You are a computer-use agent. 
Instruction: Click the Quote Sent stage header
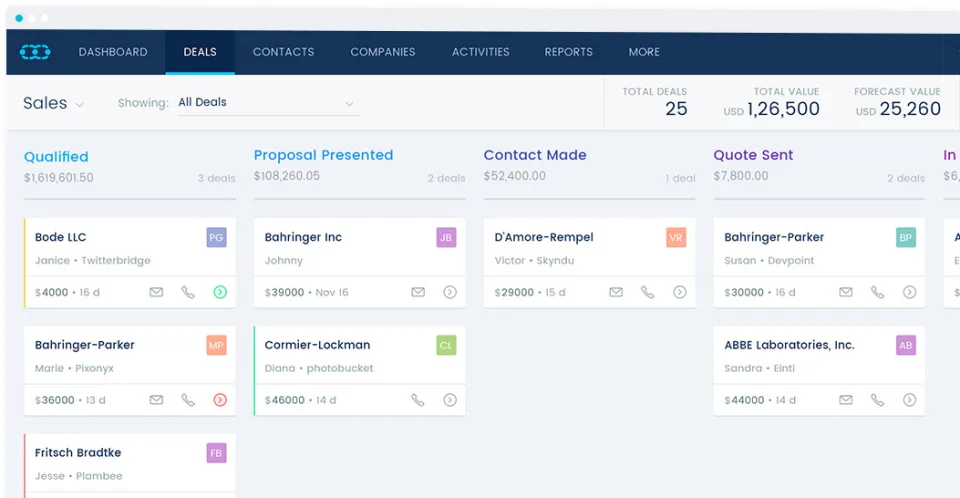[x=753, y=156]
